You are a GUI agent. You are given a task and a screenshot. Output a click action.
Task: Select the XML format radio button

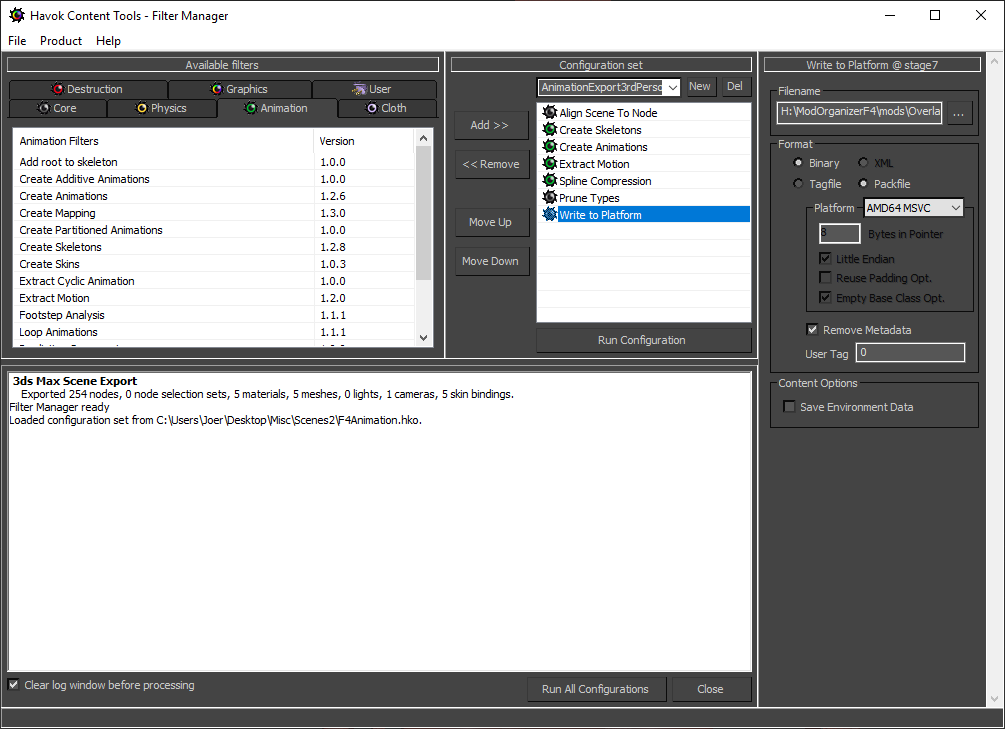point(863,163)
